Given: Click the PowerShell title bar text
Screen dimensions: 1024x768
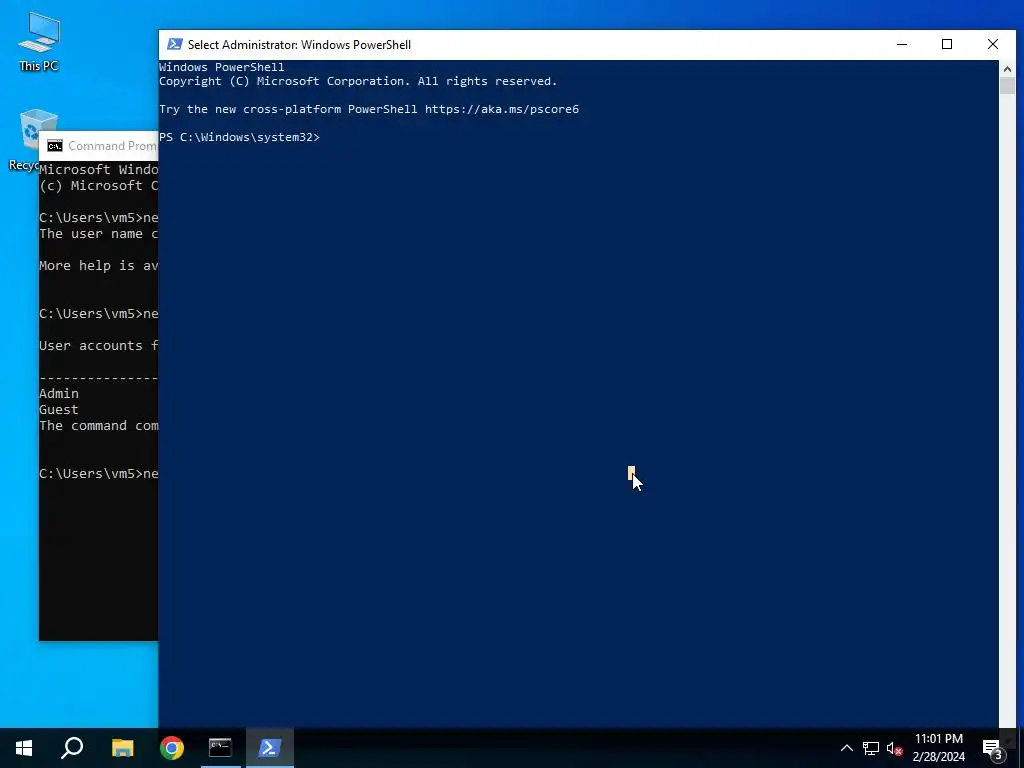Looking at the screenshot, I should (299, 44).
